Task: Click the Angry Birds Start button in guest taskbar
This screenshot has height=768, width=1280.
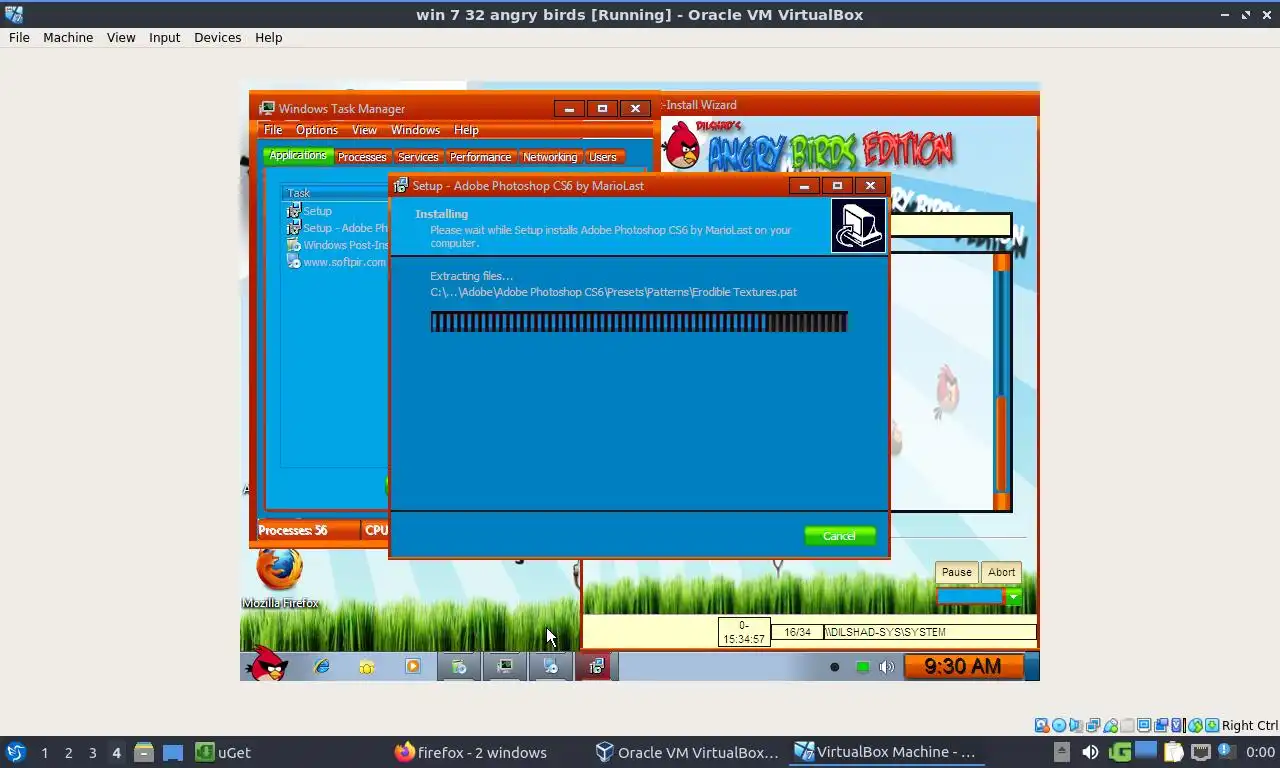Action: click(267, 665)
